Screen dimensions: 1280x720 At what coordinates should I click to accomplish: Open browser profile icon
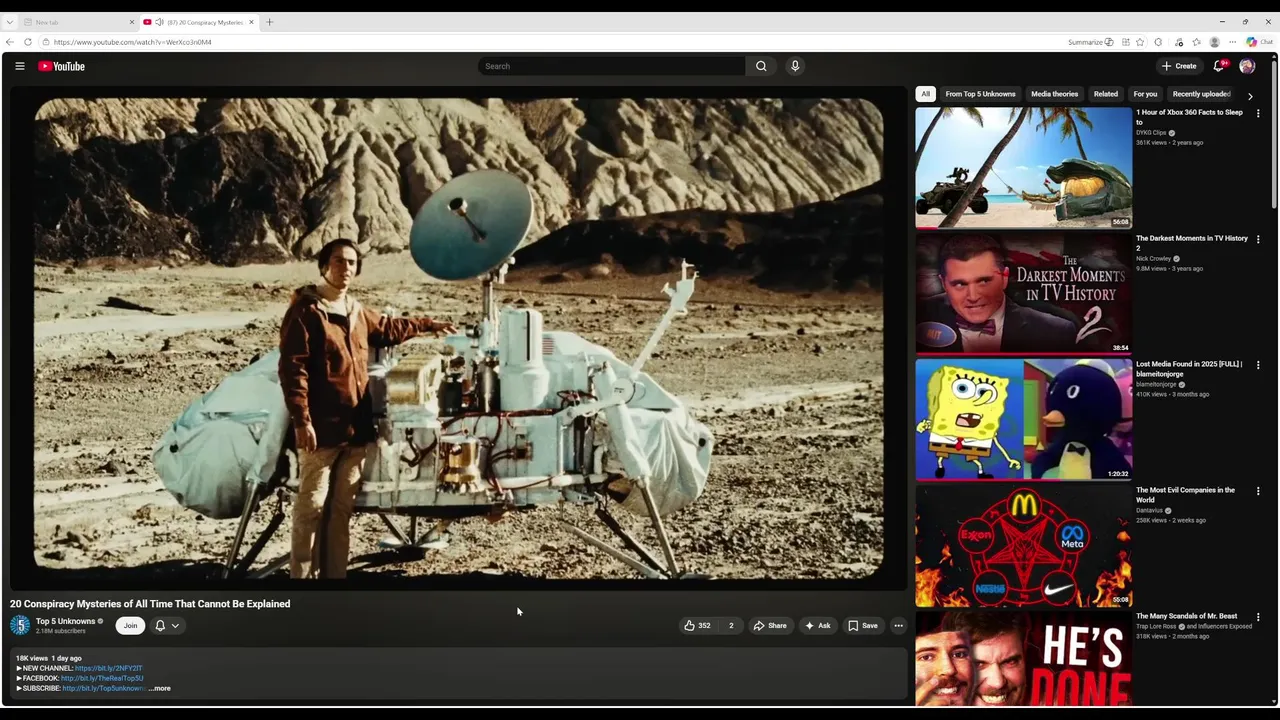click(x=1214, y=42)
